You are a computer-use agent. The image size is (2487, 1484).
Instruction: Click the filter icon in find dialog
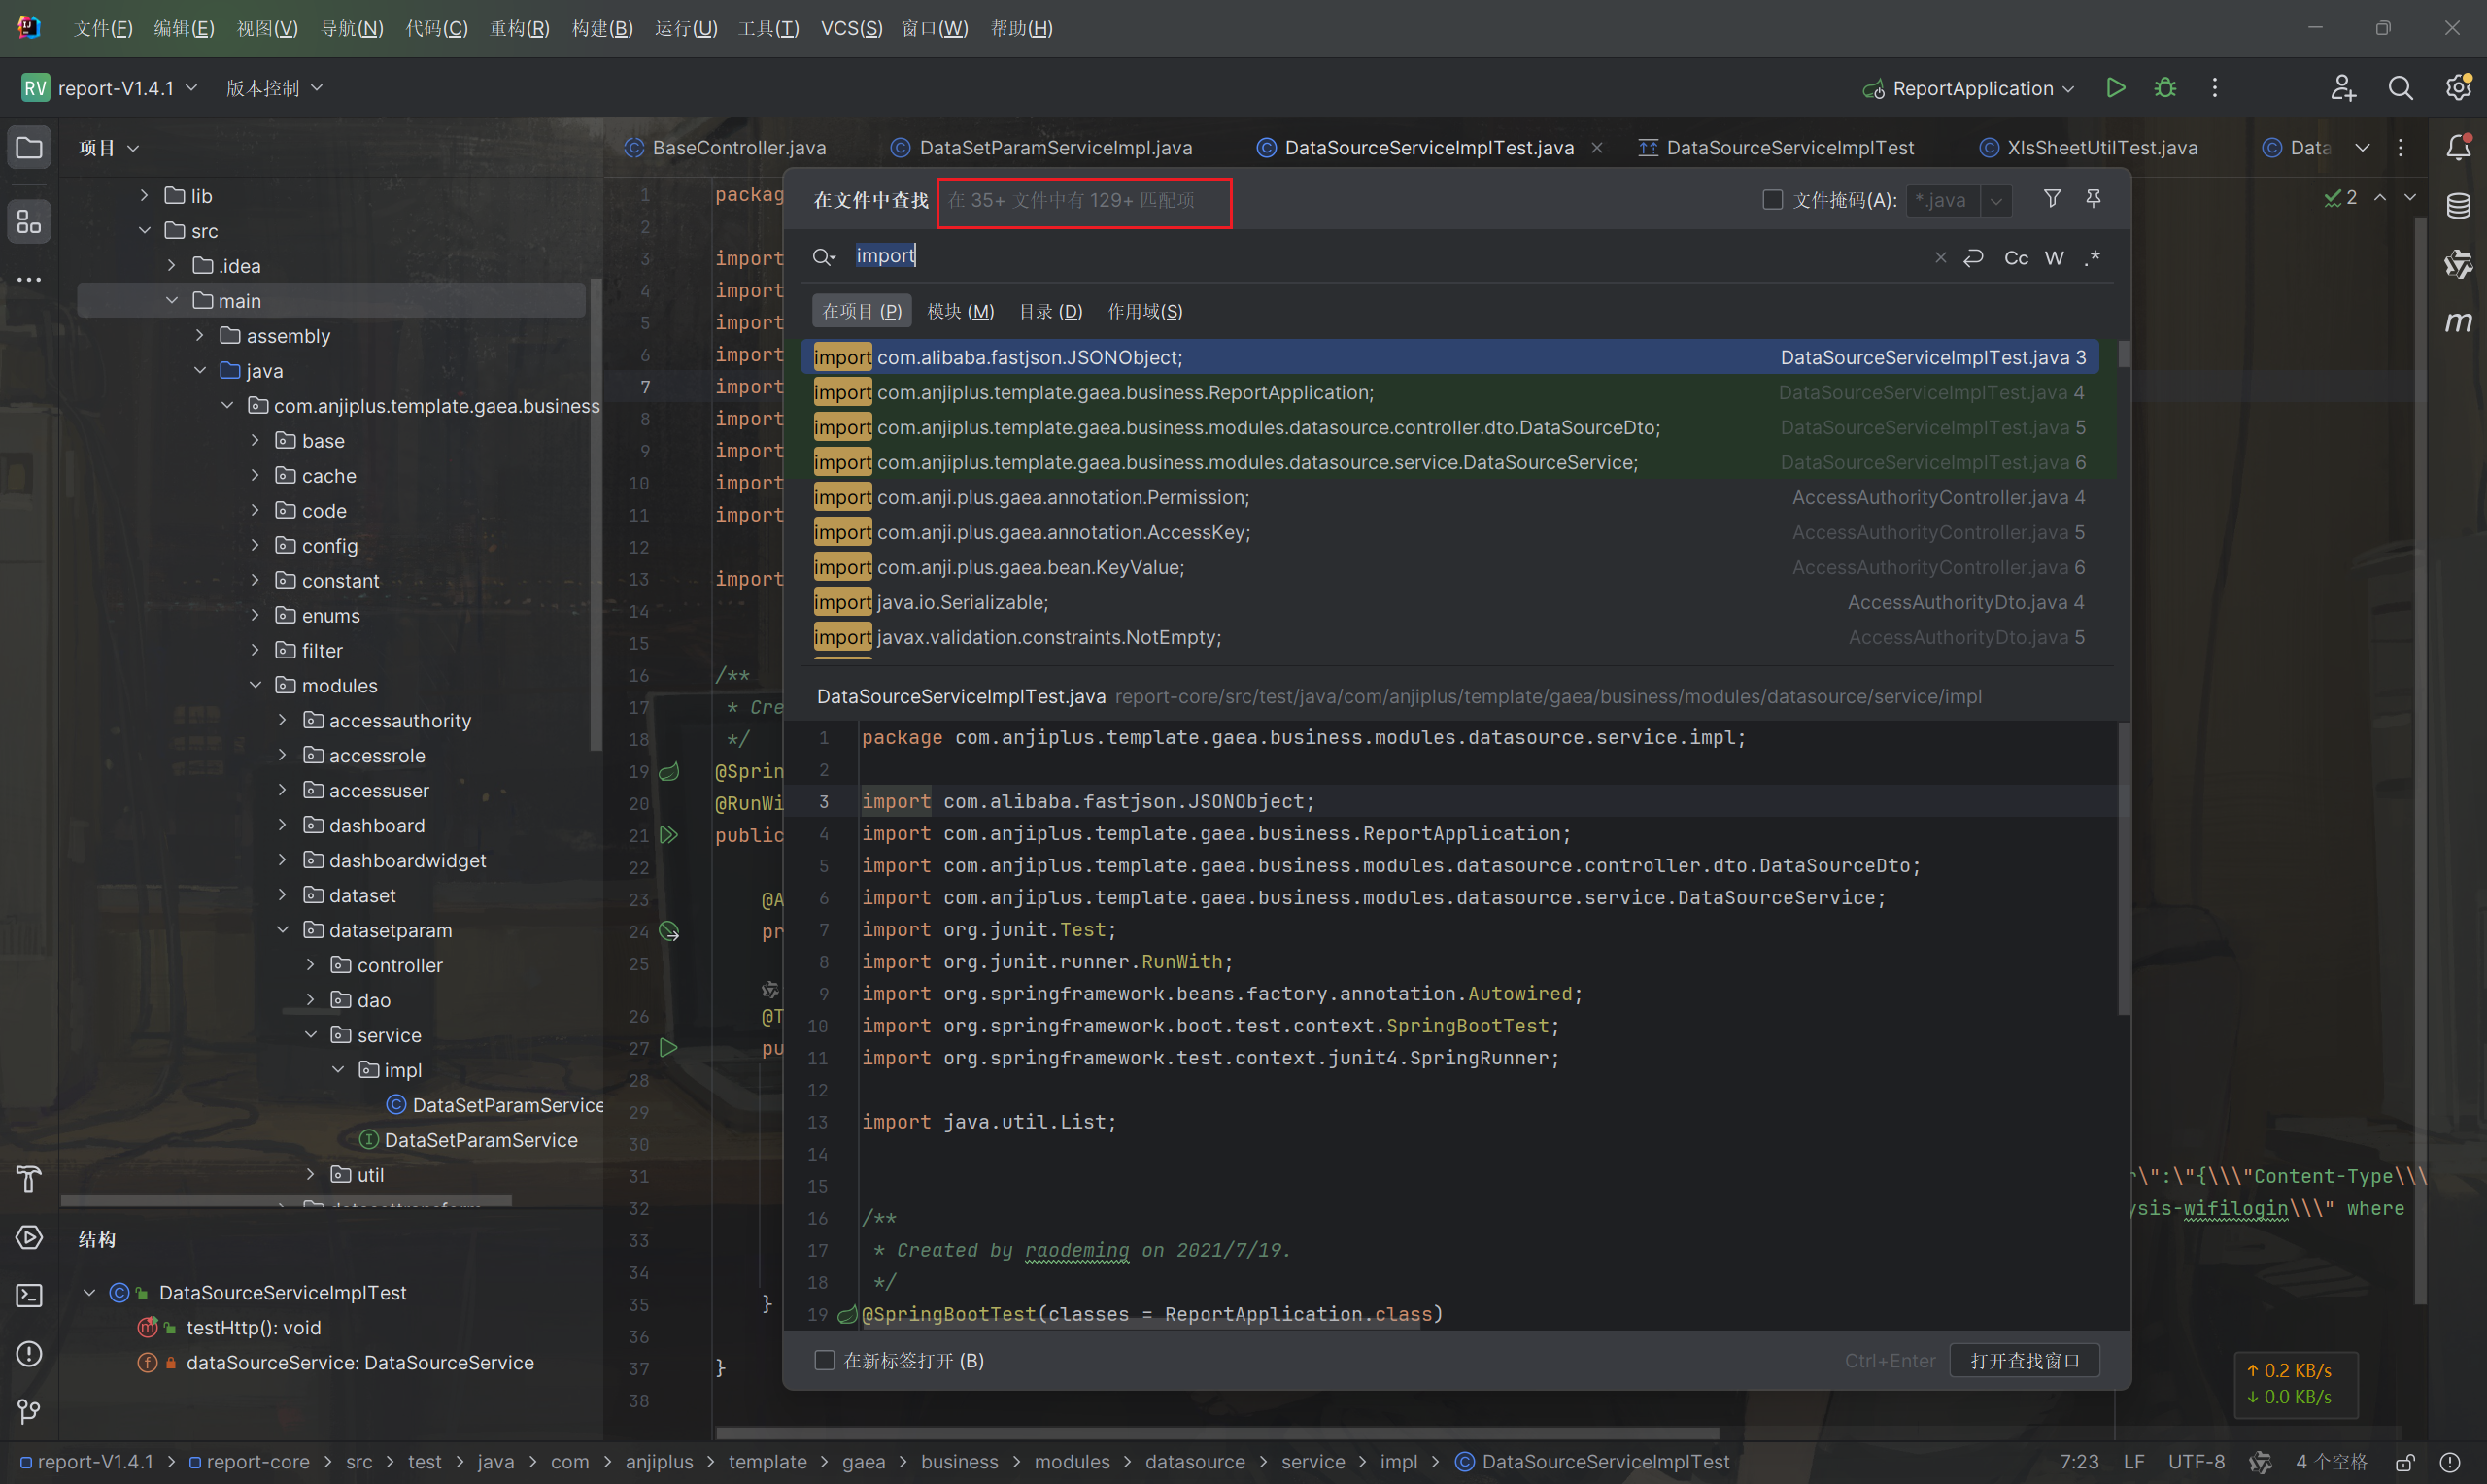coord(2051,199)
